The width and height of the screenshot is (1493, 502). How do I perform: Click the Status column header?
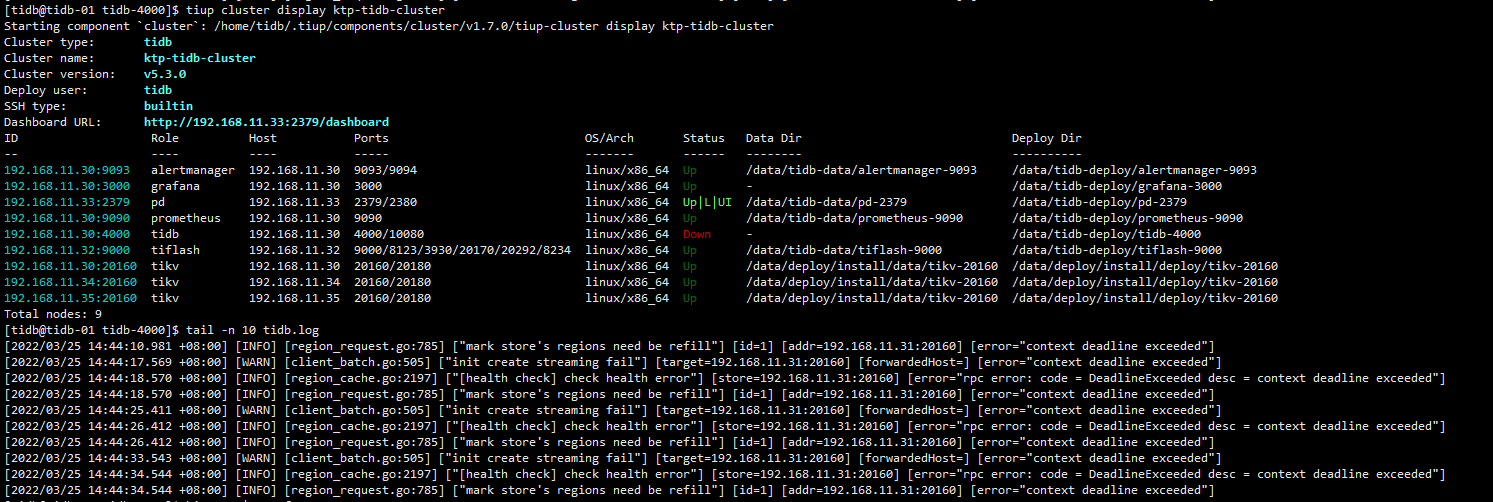point(704,138)
